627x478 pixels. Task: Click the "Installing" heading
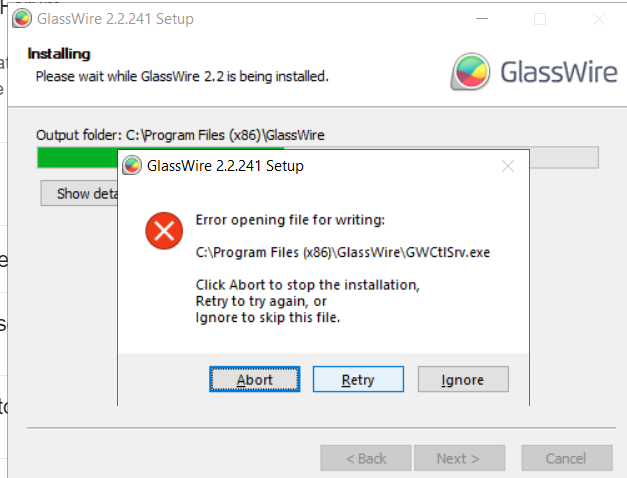58,54
